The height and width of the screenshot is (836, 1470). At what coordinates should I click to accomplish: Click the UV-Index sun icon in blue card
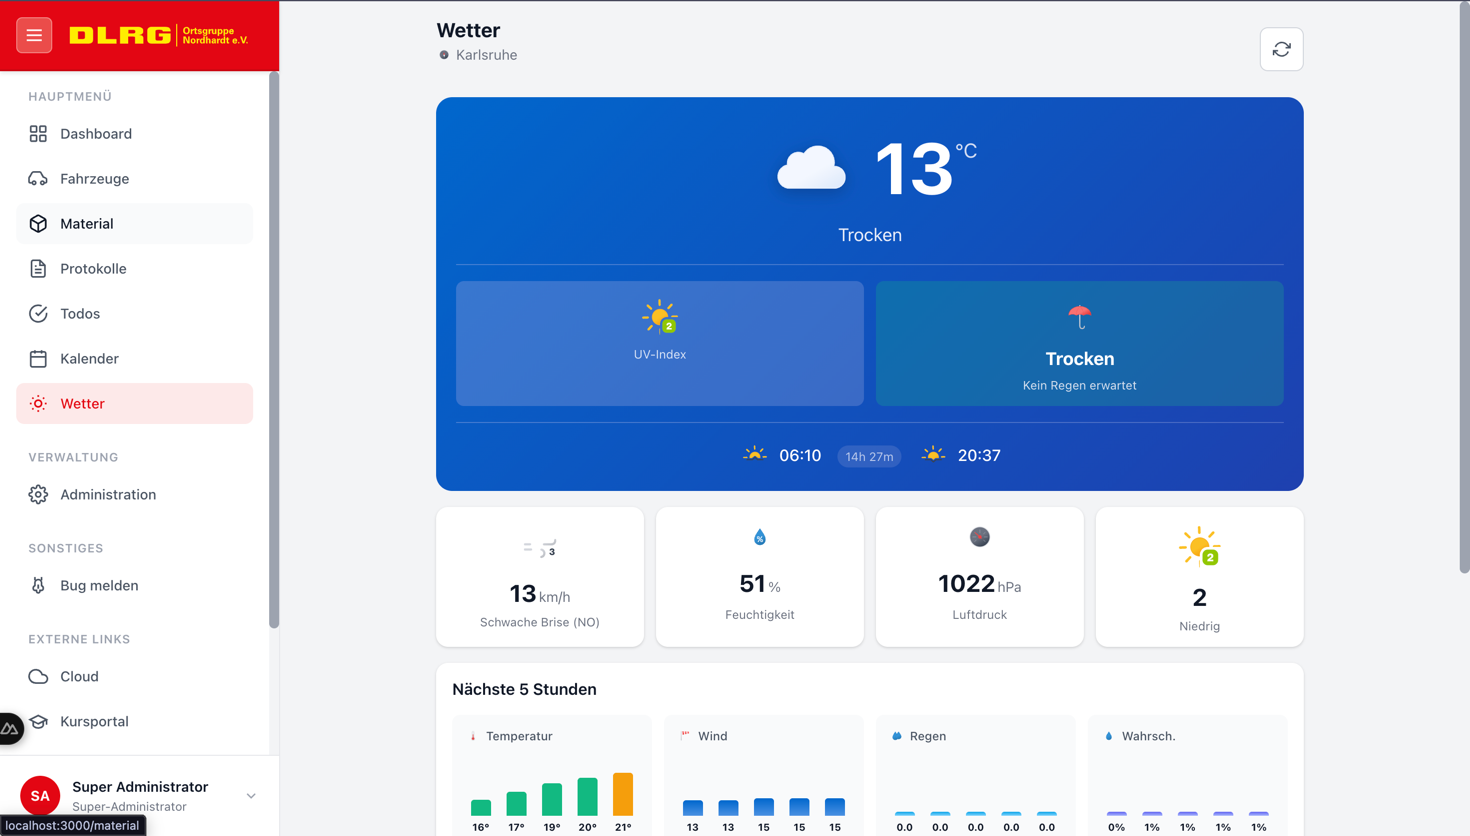pyautogui.click(x=660, y=317)
